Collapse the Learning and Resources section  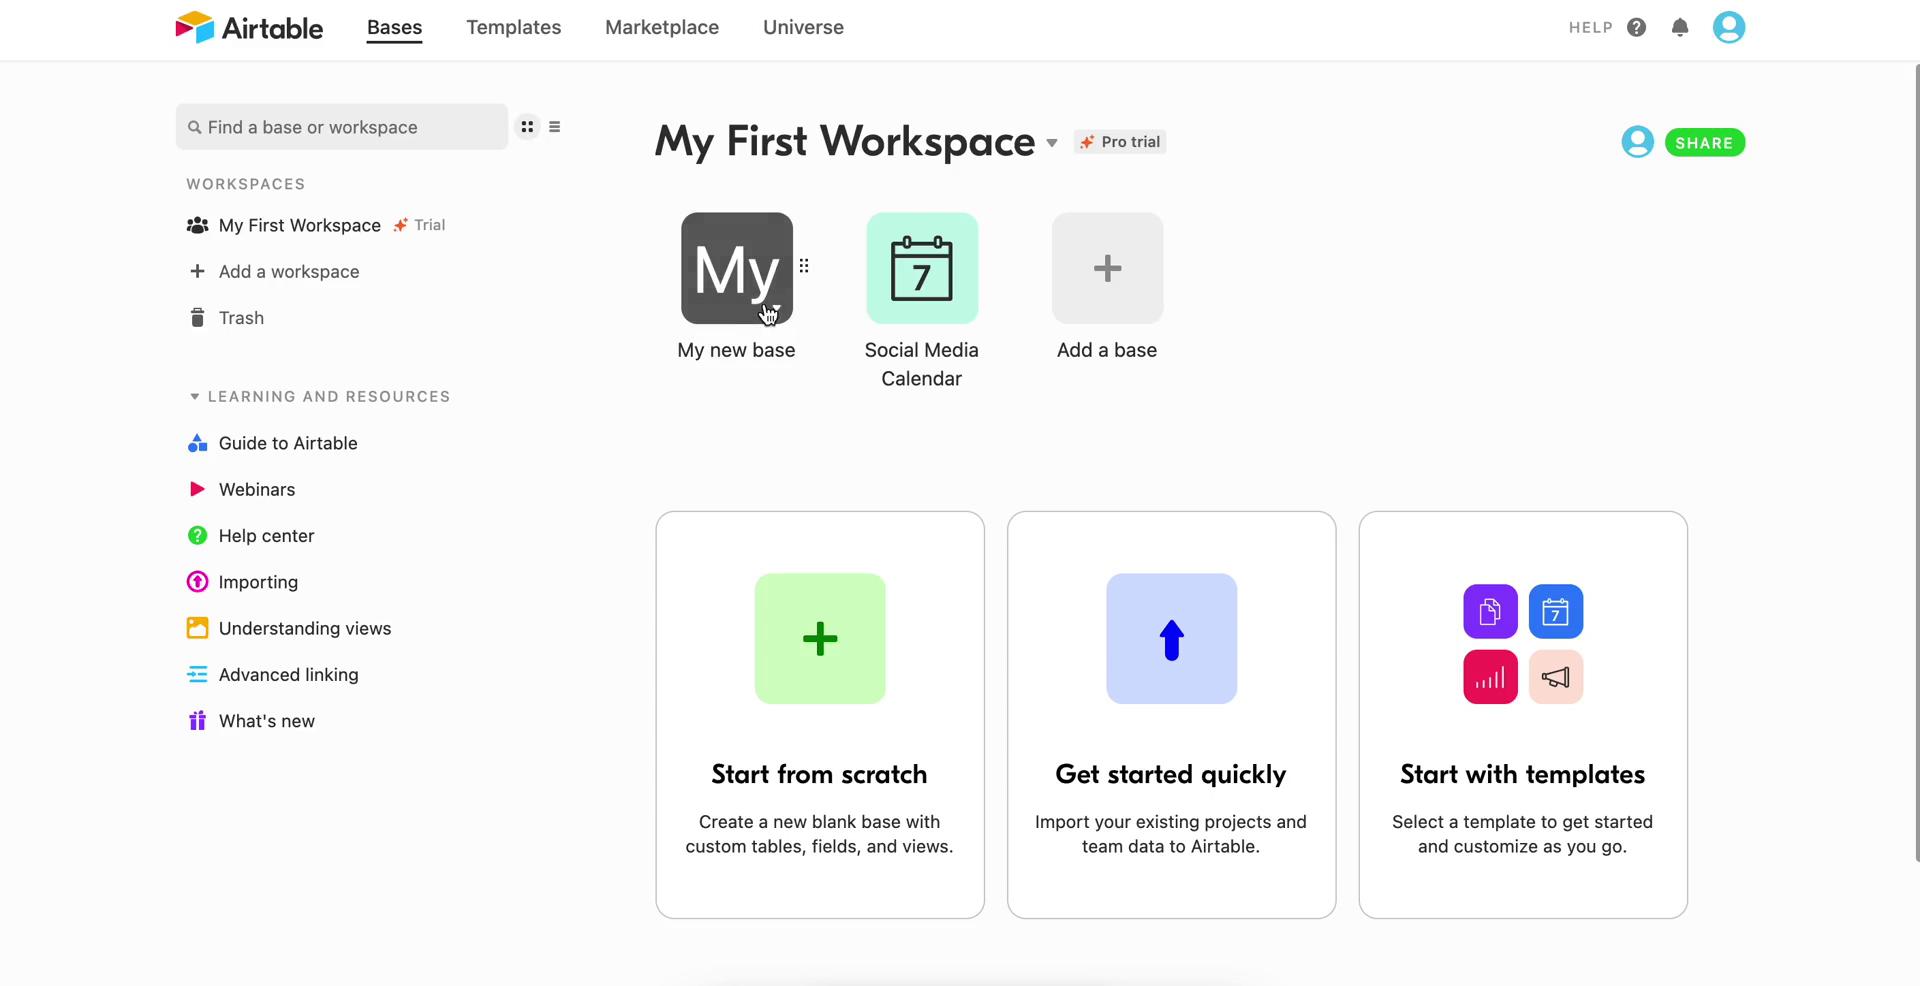point(194,396)
